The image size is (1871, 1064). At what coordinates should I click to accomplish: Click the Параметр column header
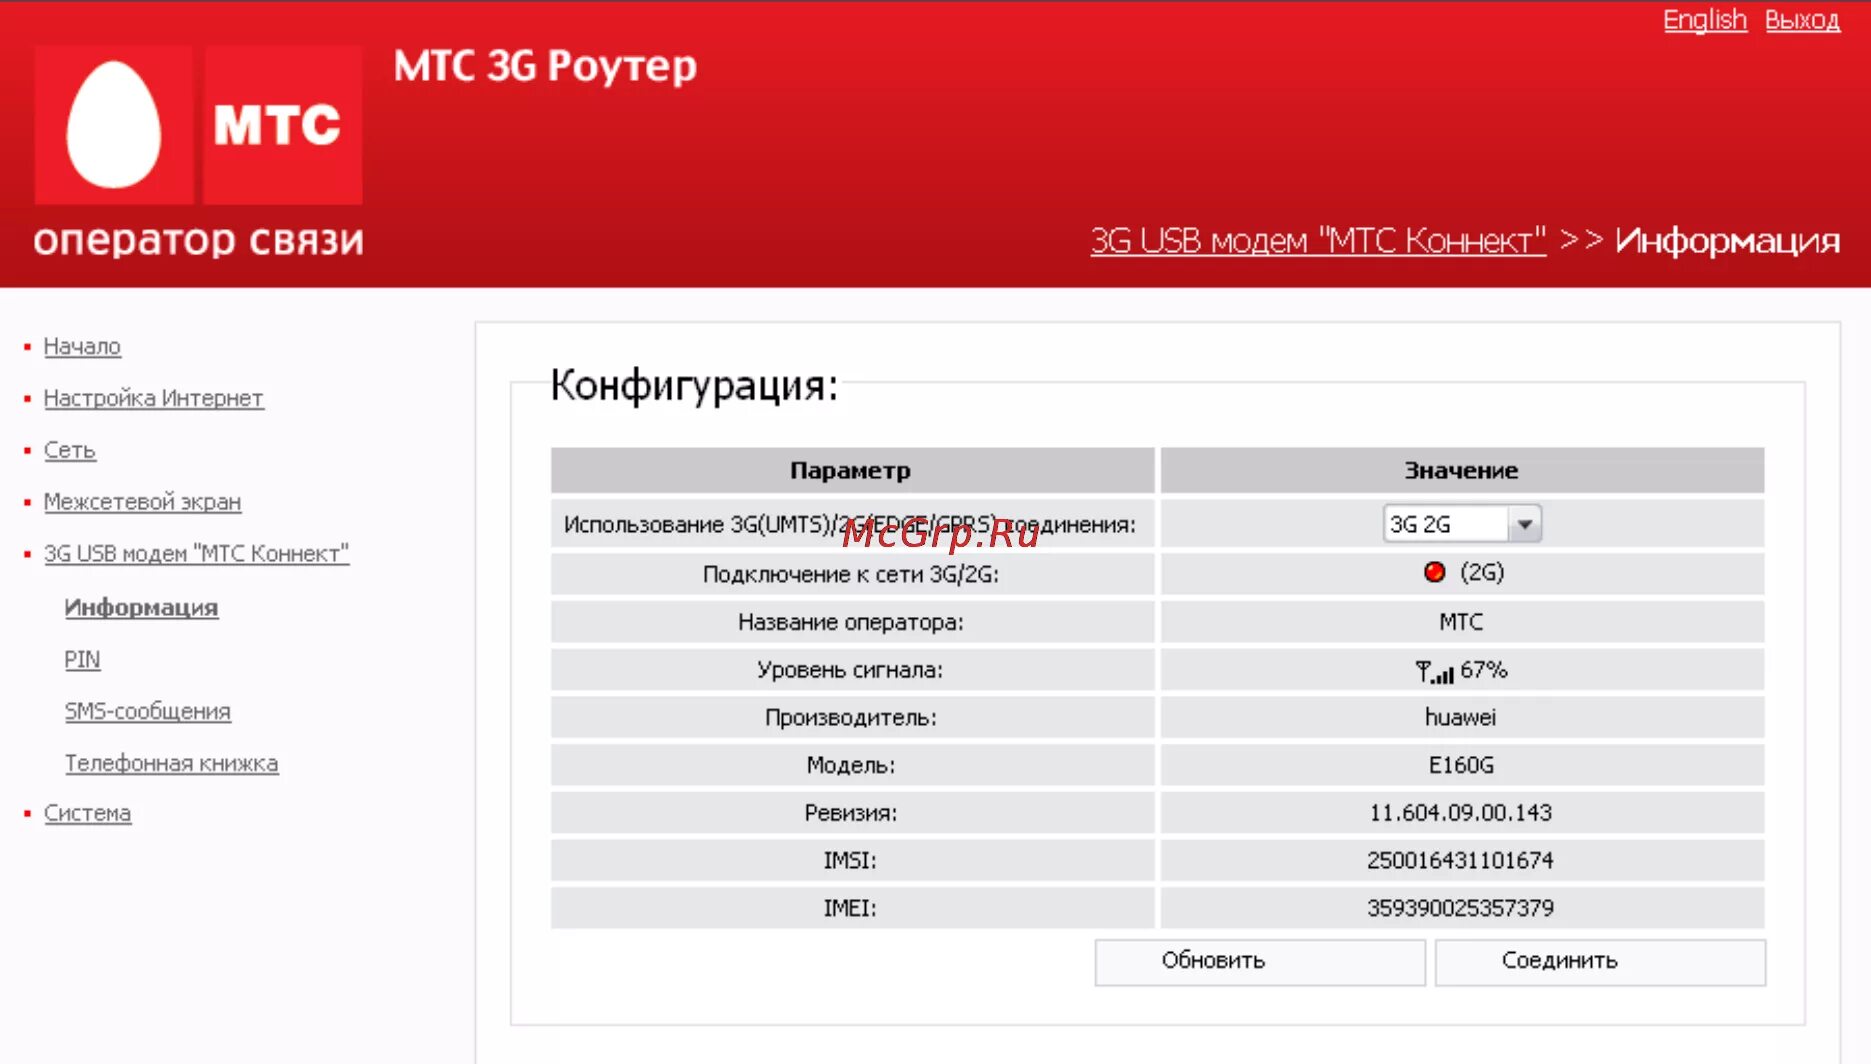852,470
